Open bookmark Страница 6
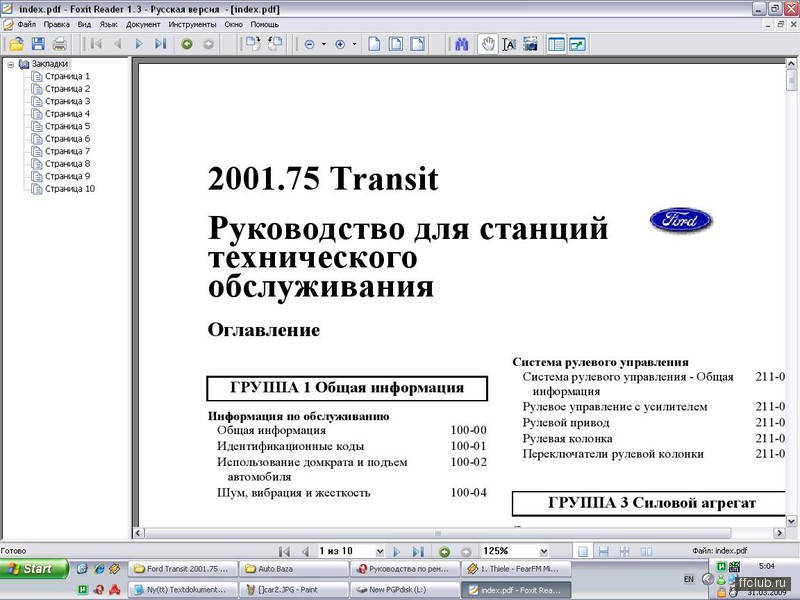The width and height of the screenshot is (800, 600). tap(67, 139)
